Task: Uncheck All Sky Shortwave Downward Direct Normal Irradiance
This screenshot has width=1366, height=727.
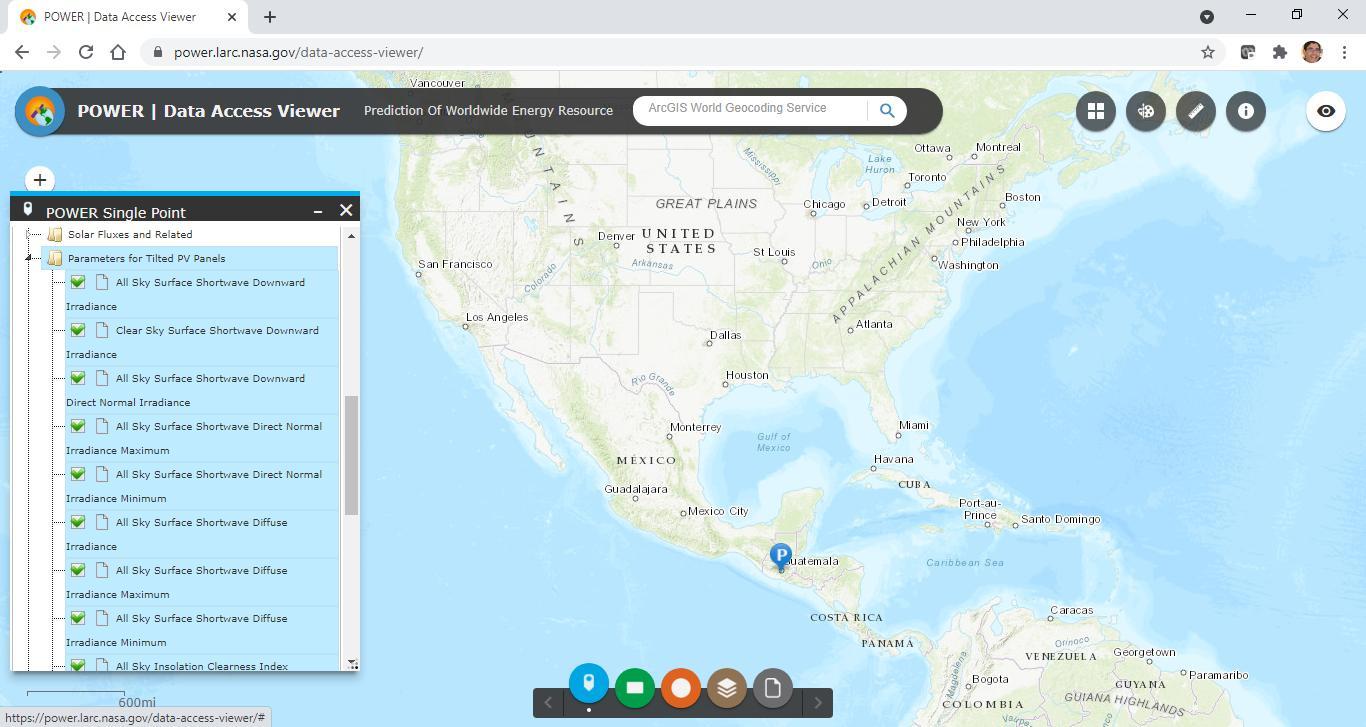Action: click(78, 378)
